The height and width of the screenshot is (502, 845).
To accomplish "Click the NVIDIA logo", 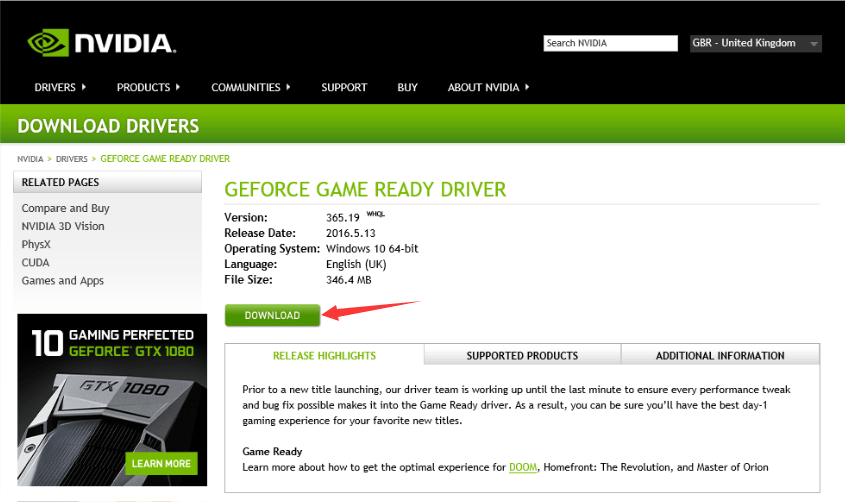I will [x=102, y=42].
